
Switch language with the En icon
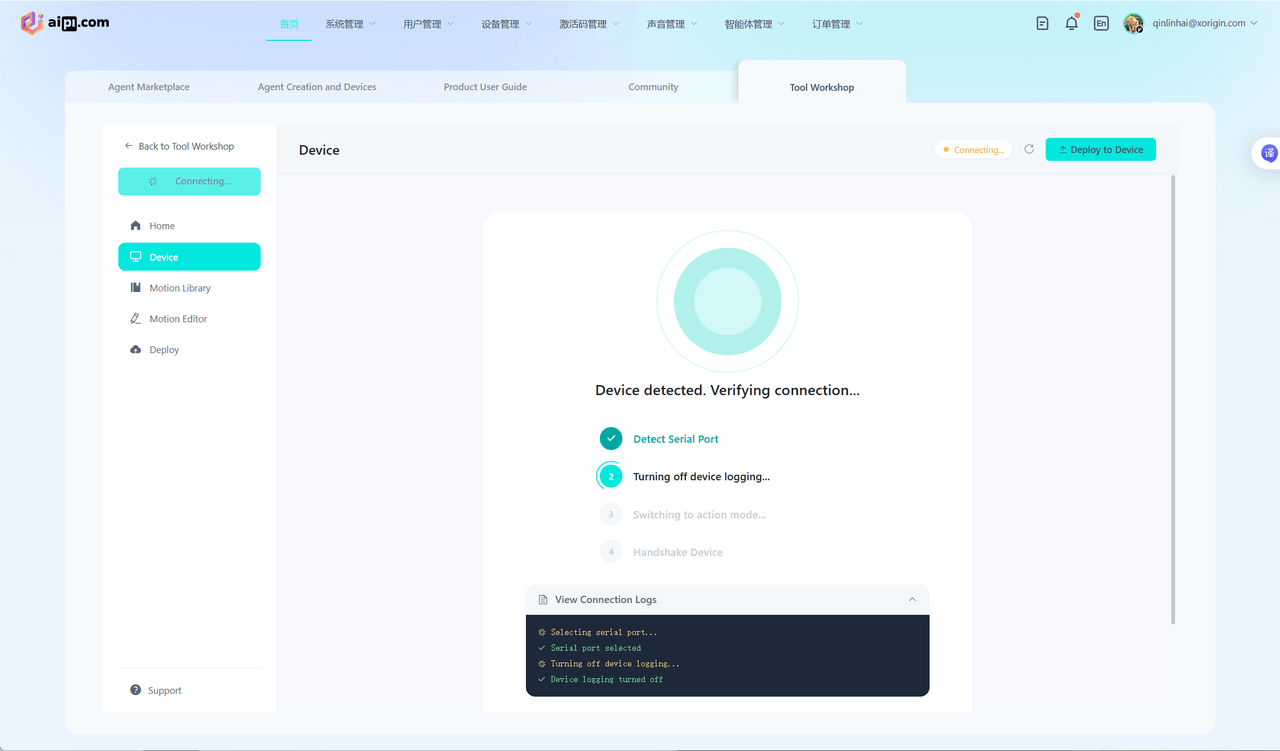[x=1101, y=23]
